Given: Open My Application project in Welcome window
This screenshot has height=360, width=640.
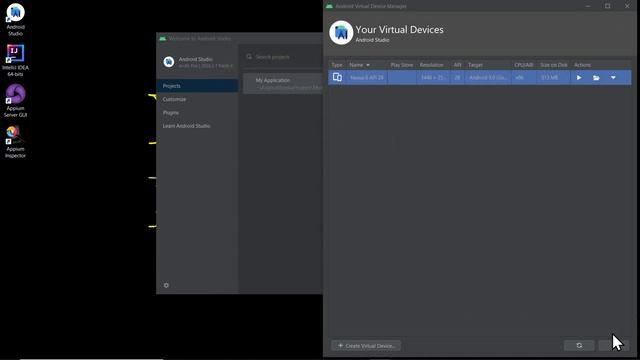Looking at the screenshot, I should 283,83.
